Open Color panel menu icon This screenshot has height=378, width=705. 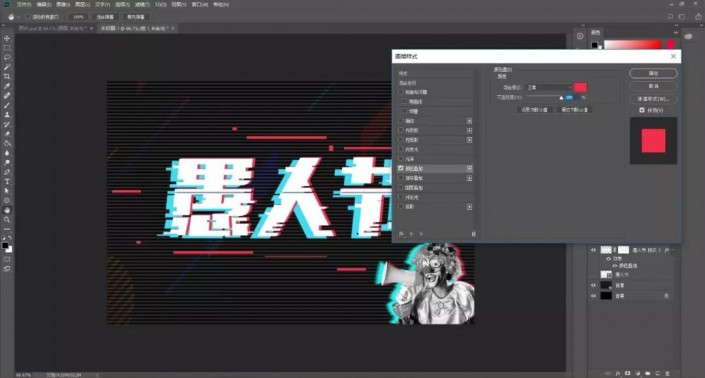[x=675, y=32]
